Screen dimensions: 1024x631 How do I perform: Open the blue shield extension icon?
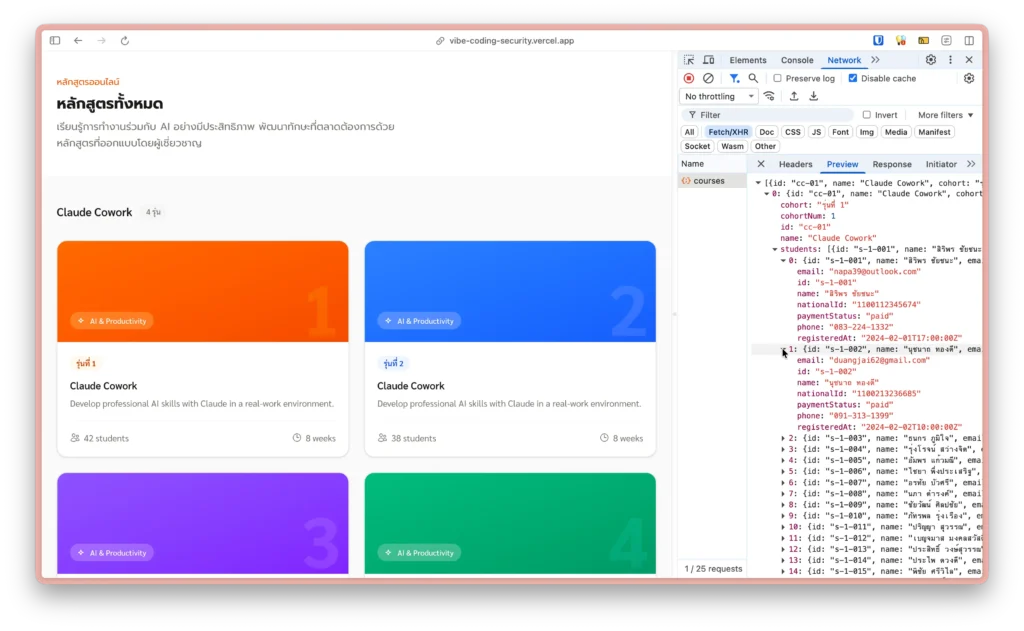click(878, 40)
